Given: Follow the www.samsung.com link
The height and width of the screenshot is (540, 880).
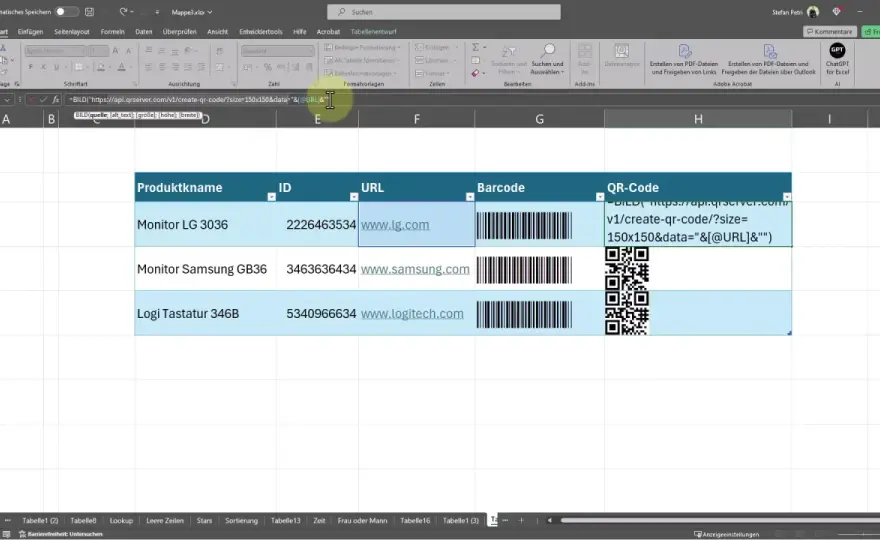Looking at the screenshot, I should click(415, 269).
